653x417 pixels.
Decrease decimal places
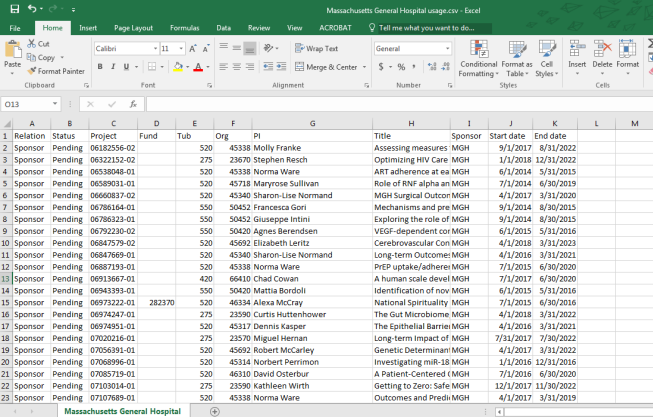pos(446,67)
